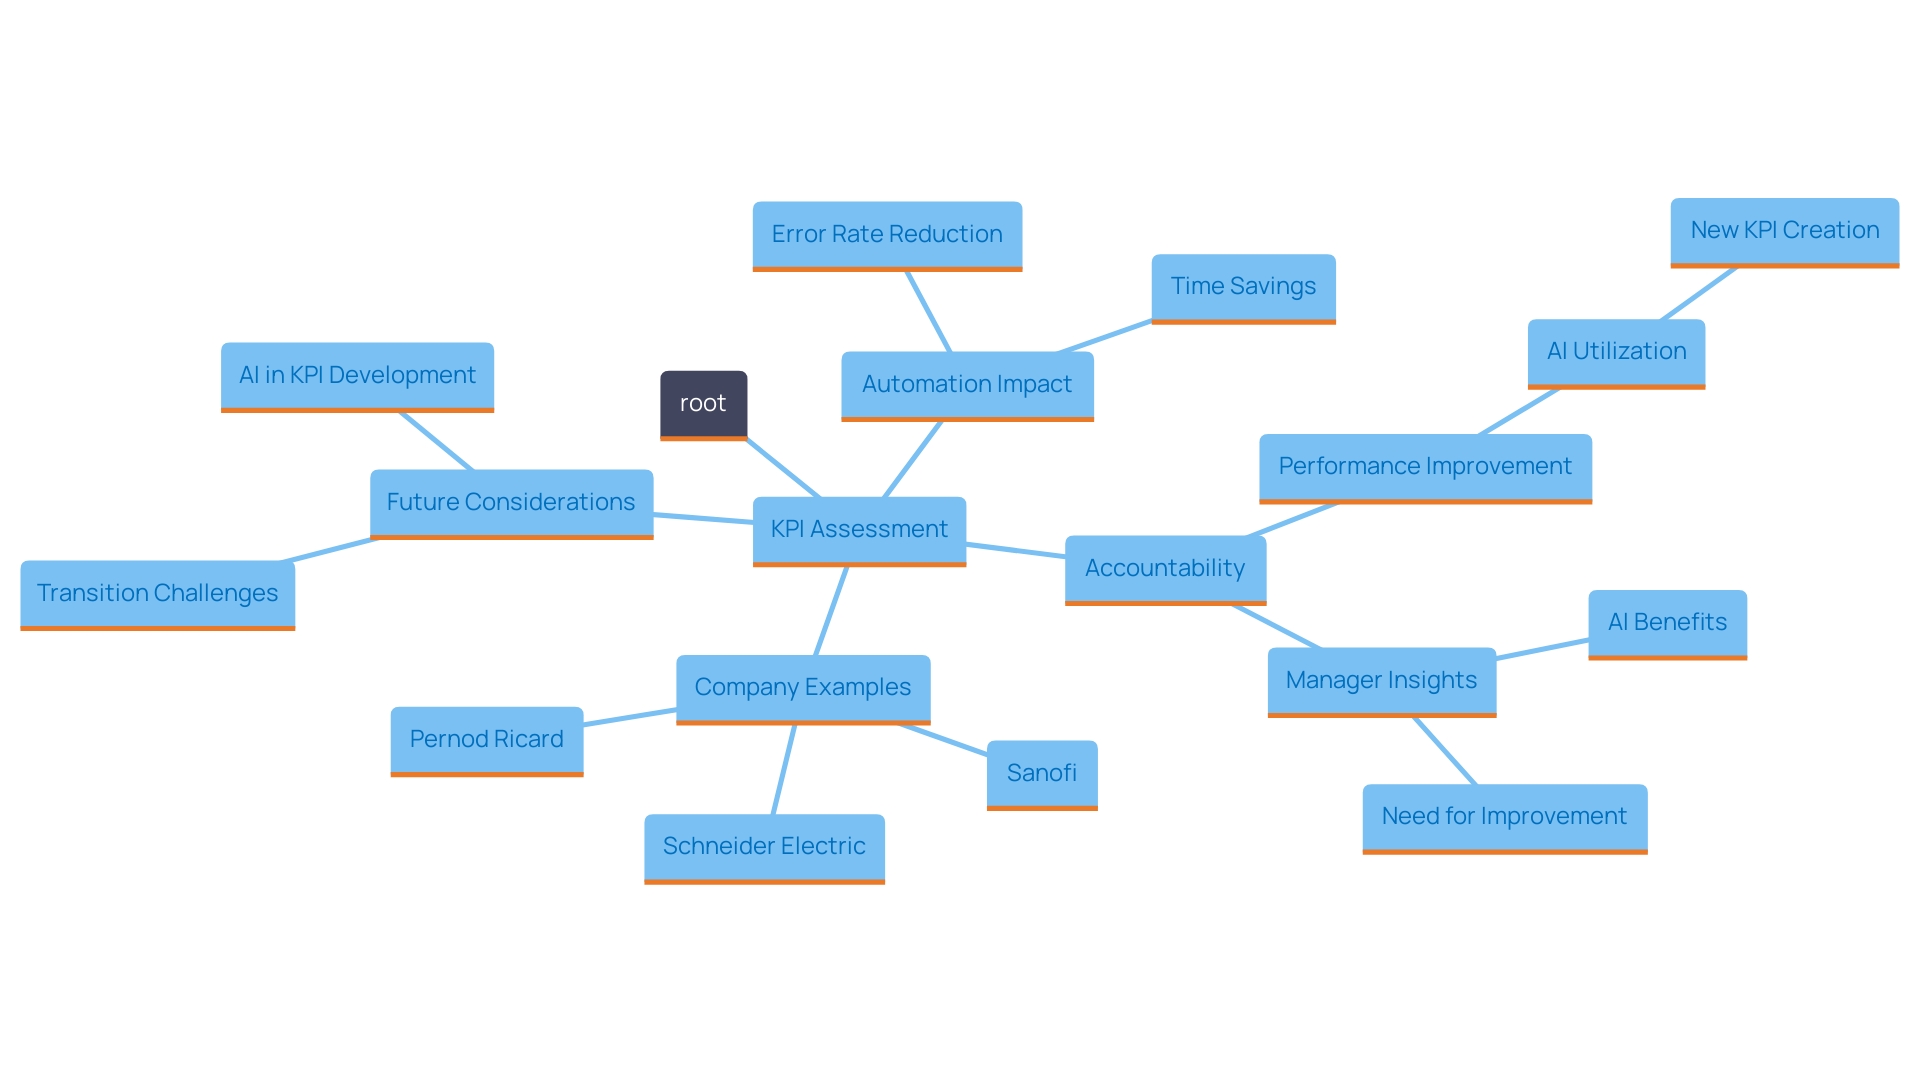
Task: Click the root node in mind map
Action: point(699,406)
